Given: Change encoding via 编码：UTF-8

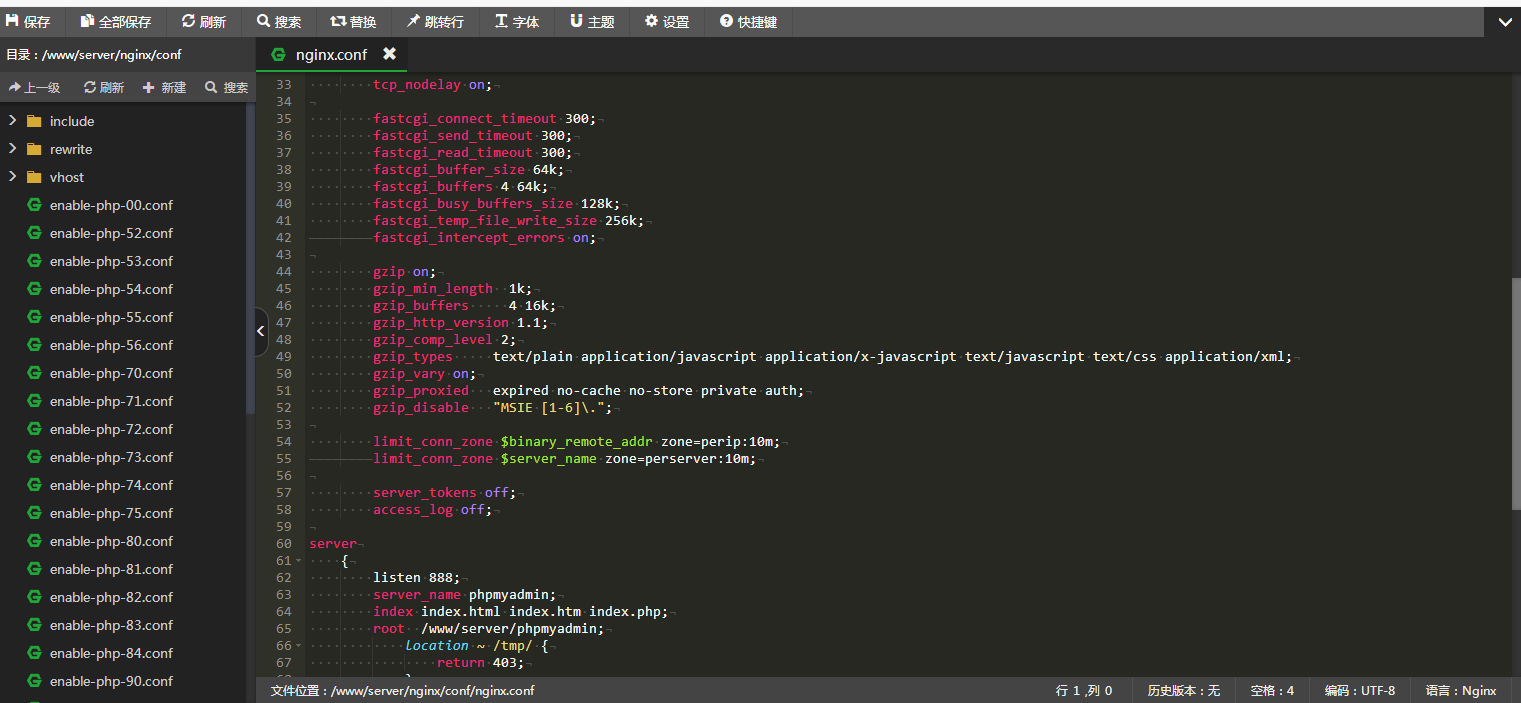Looking at the screenshot, I should (x=1360, y=690).
